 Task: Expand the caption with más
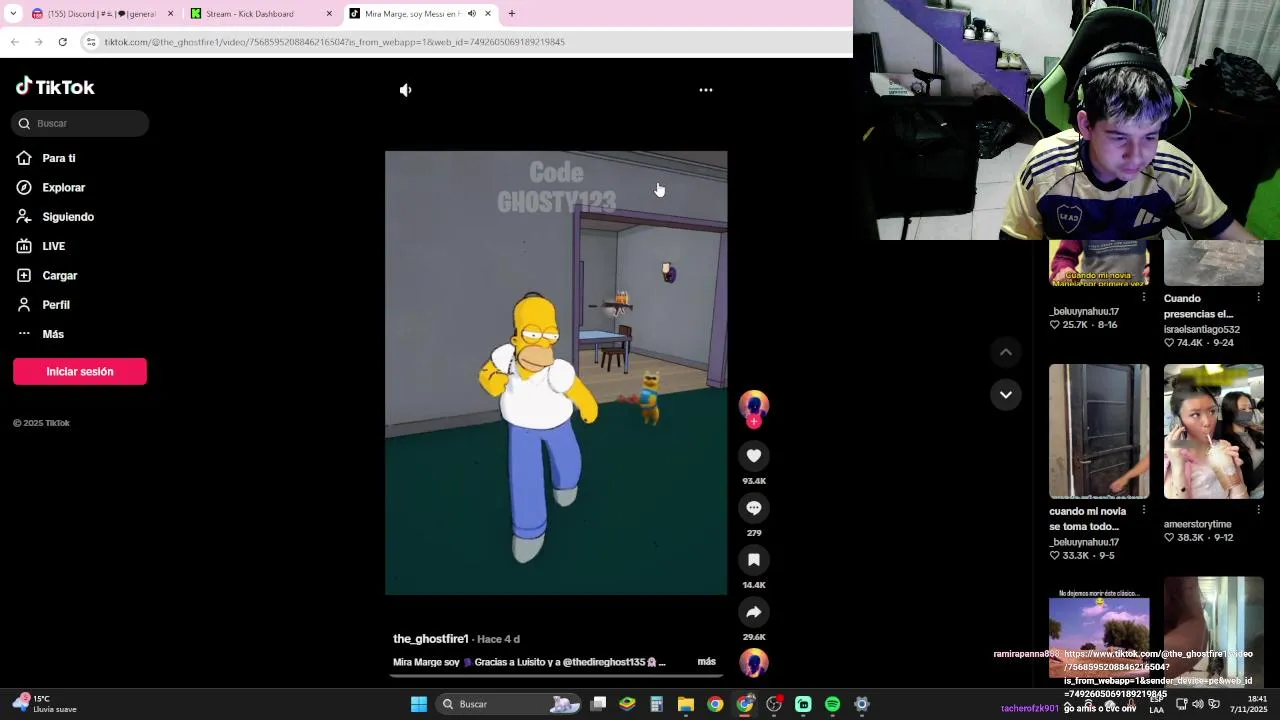point(706,662)
